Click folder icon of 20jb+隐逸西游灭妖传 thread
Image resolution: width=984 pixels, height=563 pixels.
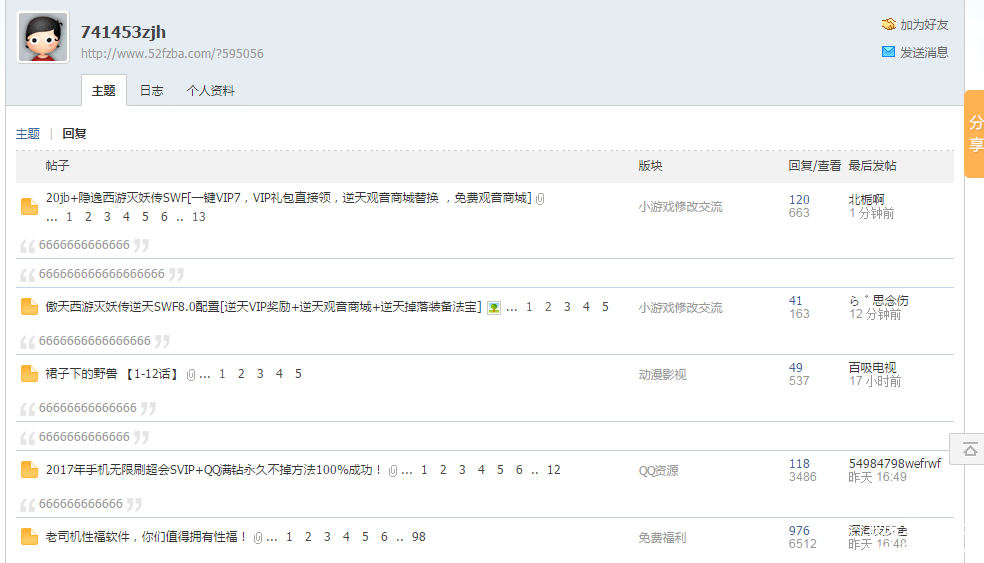29,206
